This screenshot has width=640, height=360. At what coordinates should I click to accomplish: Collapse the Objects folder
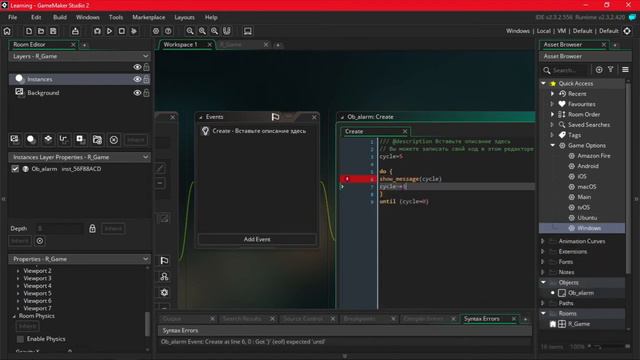tap(543, 282)
